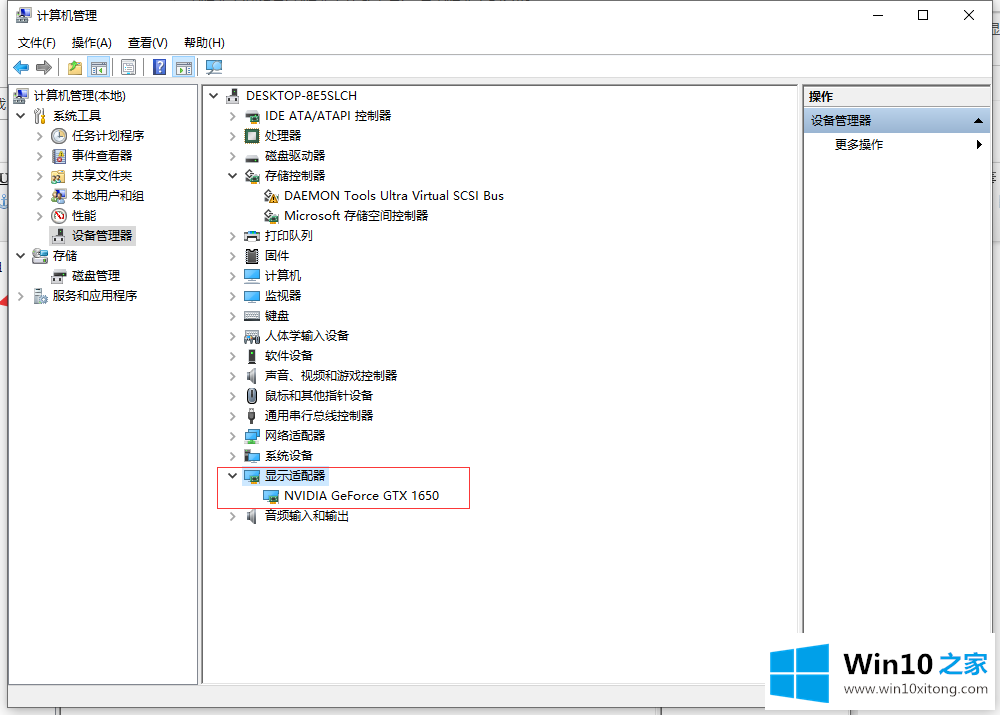This screenshot has height=715, width=1000.
Task: Expand the 任务计划程序 node
Action: coord(40,136)
